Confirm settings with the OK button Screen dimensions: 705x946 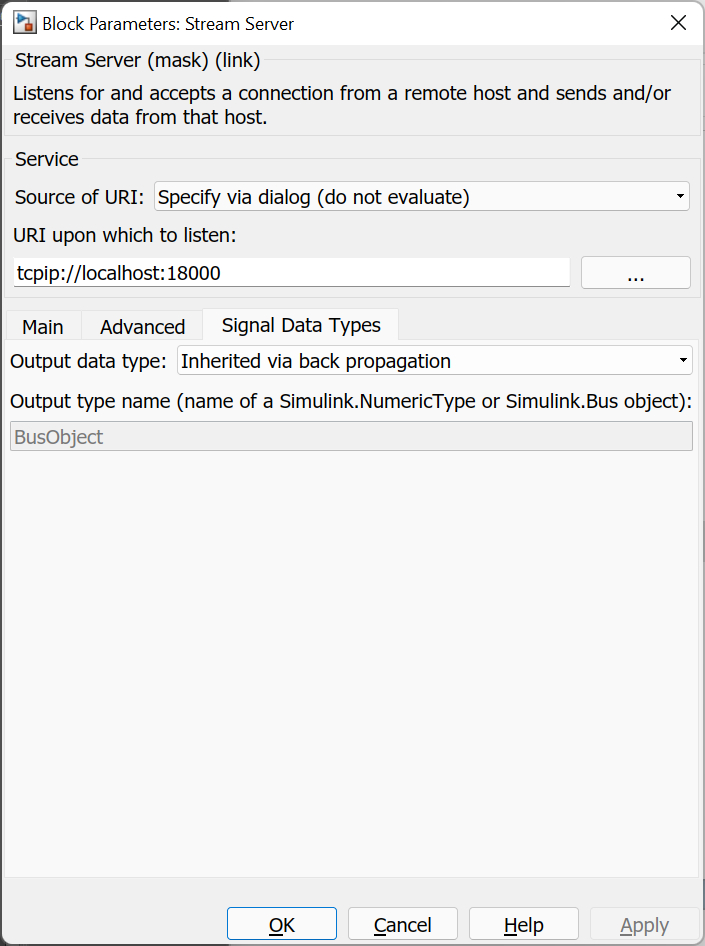pos(281,924)
